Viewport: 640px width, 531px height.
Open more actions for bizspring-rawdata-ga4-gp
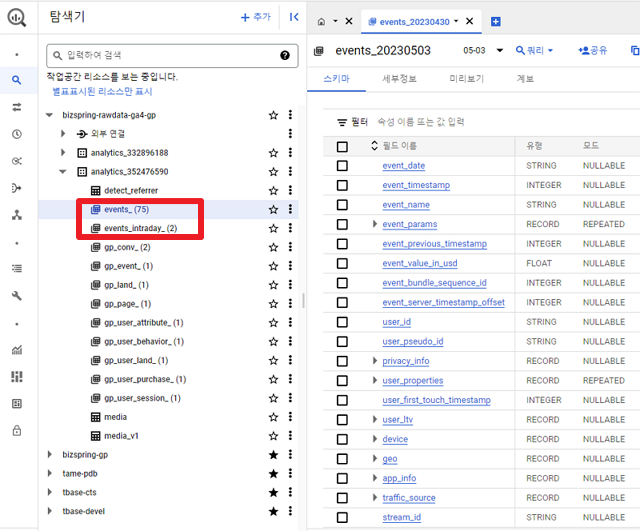(x=290, y=115)
